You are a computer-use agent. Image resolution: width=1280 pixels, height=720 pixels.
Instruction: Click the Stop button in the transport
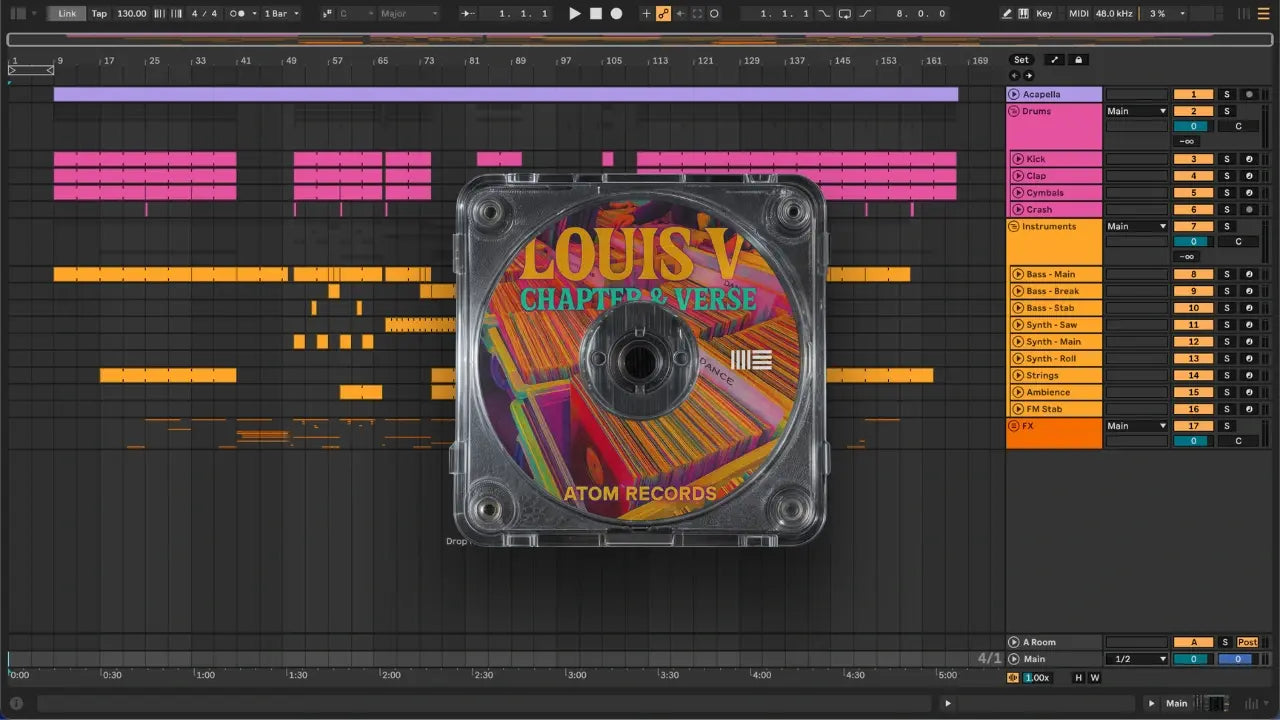(596, 14)
